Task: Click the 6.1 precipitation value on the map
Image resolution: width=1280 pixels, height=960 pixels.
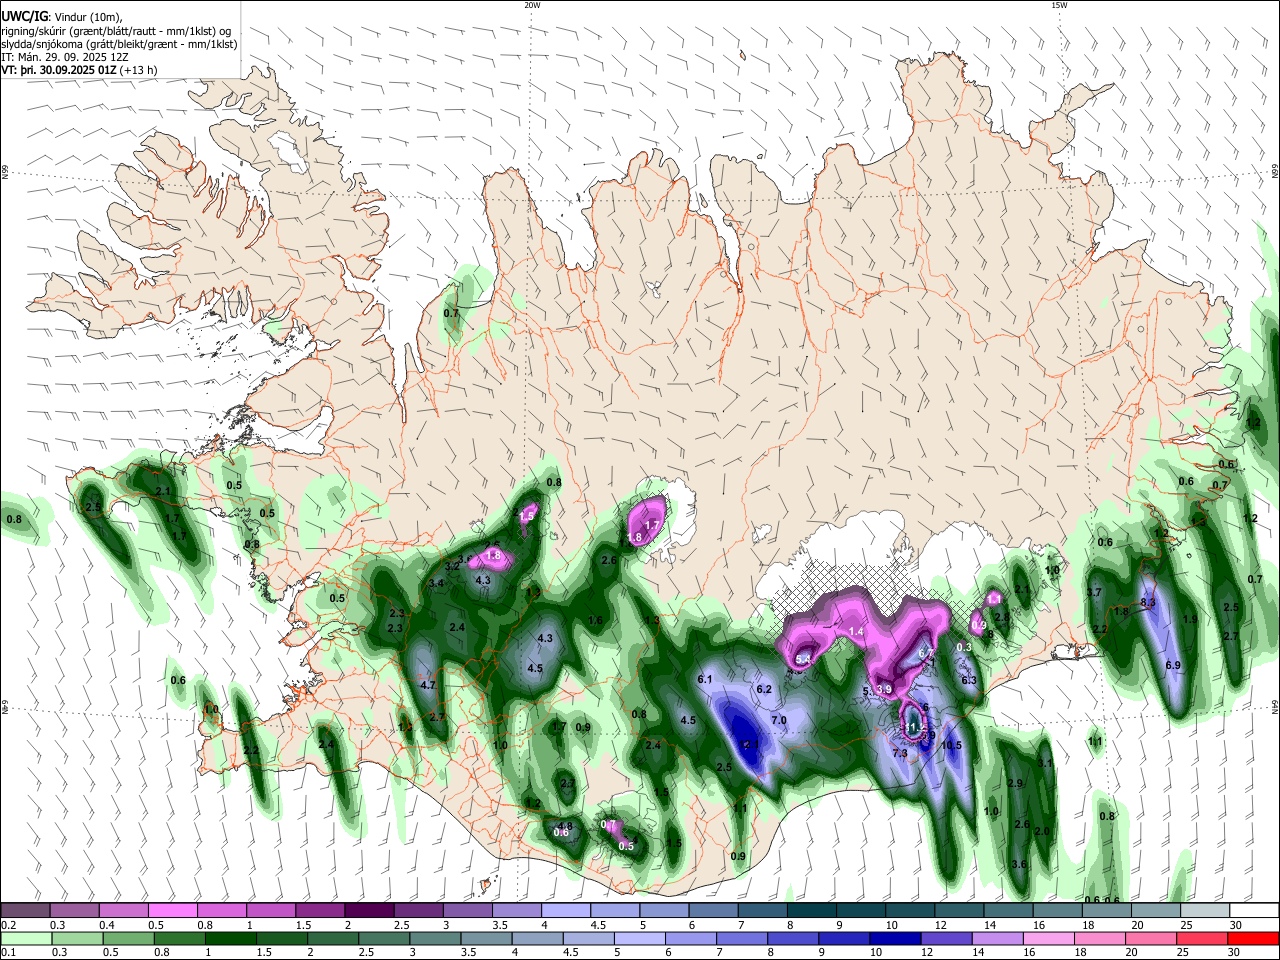Action: [704, 680]
